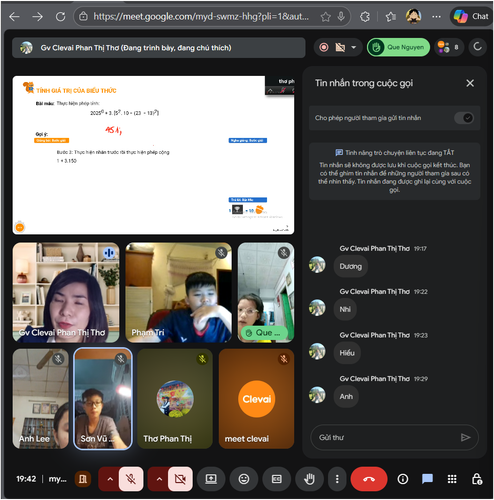Click the orange icon at slide bottom-left

click(x=20, y=227)
